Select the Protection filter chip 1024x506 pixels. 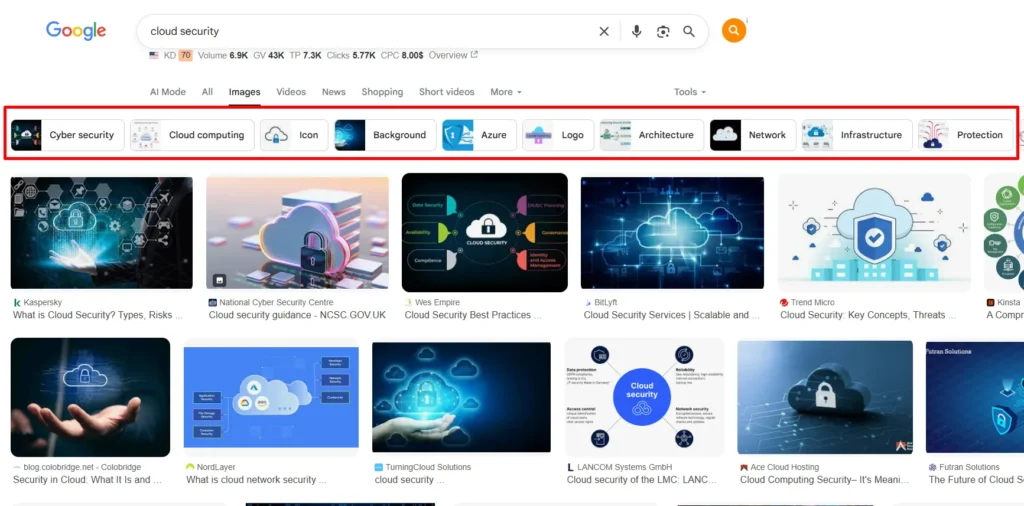965,135
